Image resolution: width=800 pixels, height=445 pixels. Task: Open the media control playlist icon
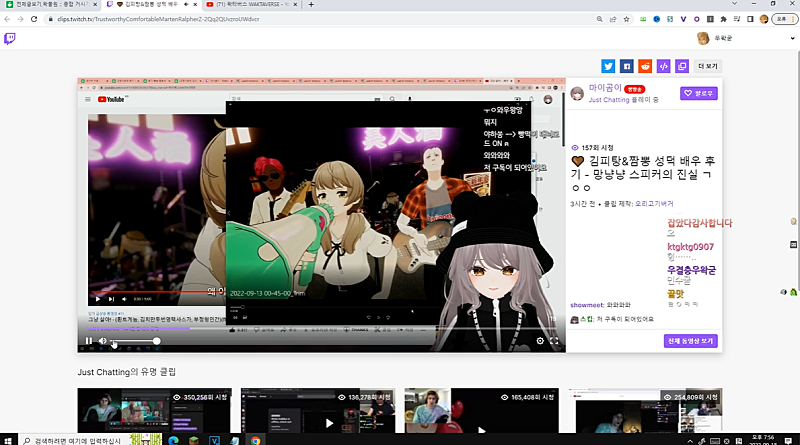737,19
